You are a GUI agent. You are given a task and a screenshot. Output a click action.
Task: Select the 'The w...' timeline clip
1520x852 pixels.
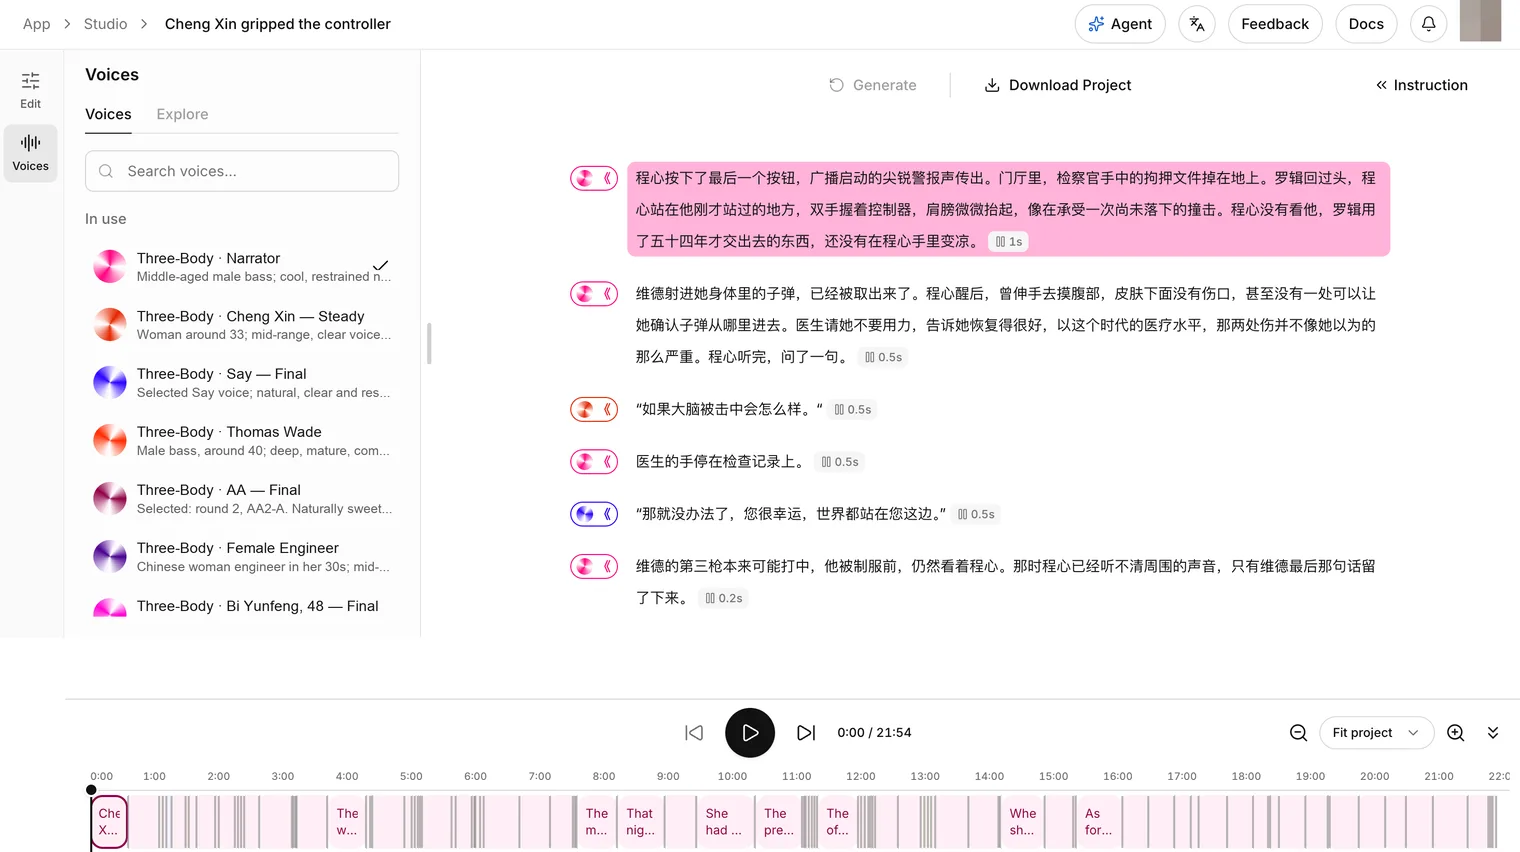click(x=347, y=822)
